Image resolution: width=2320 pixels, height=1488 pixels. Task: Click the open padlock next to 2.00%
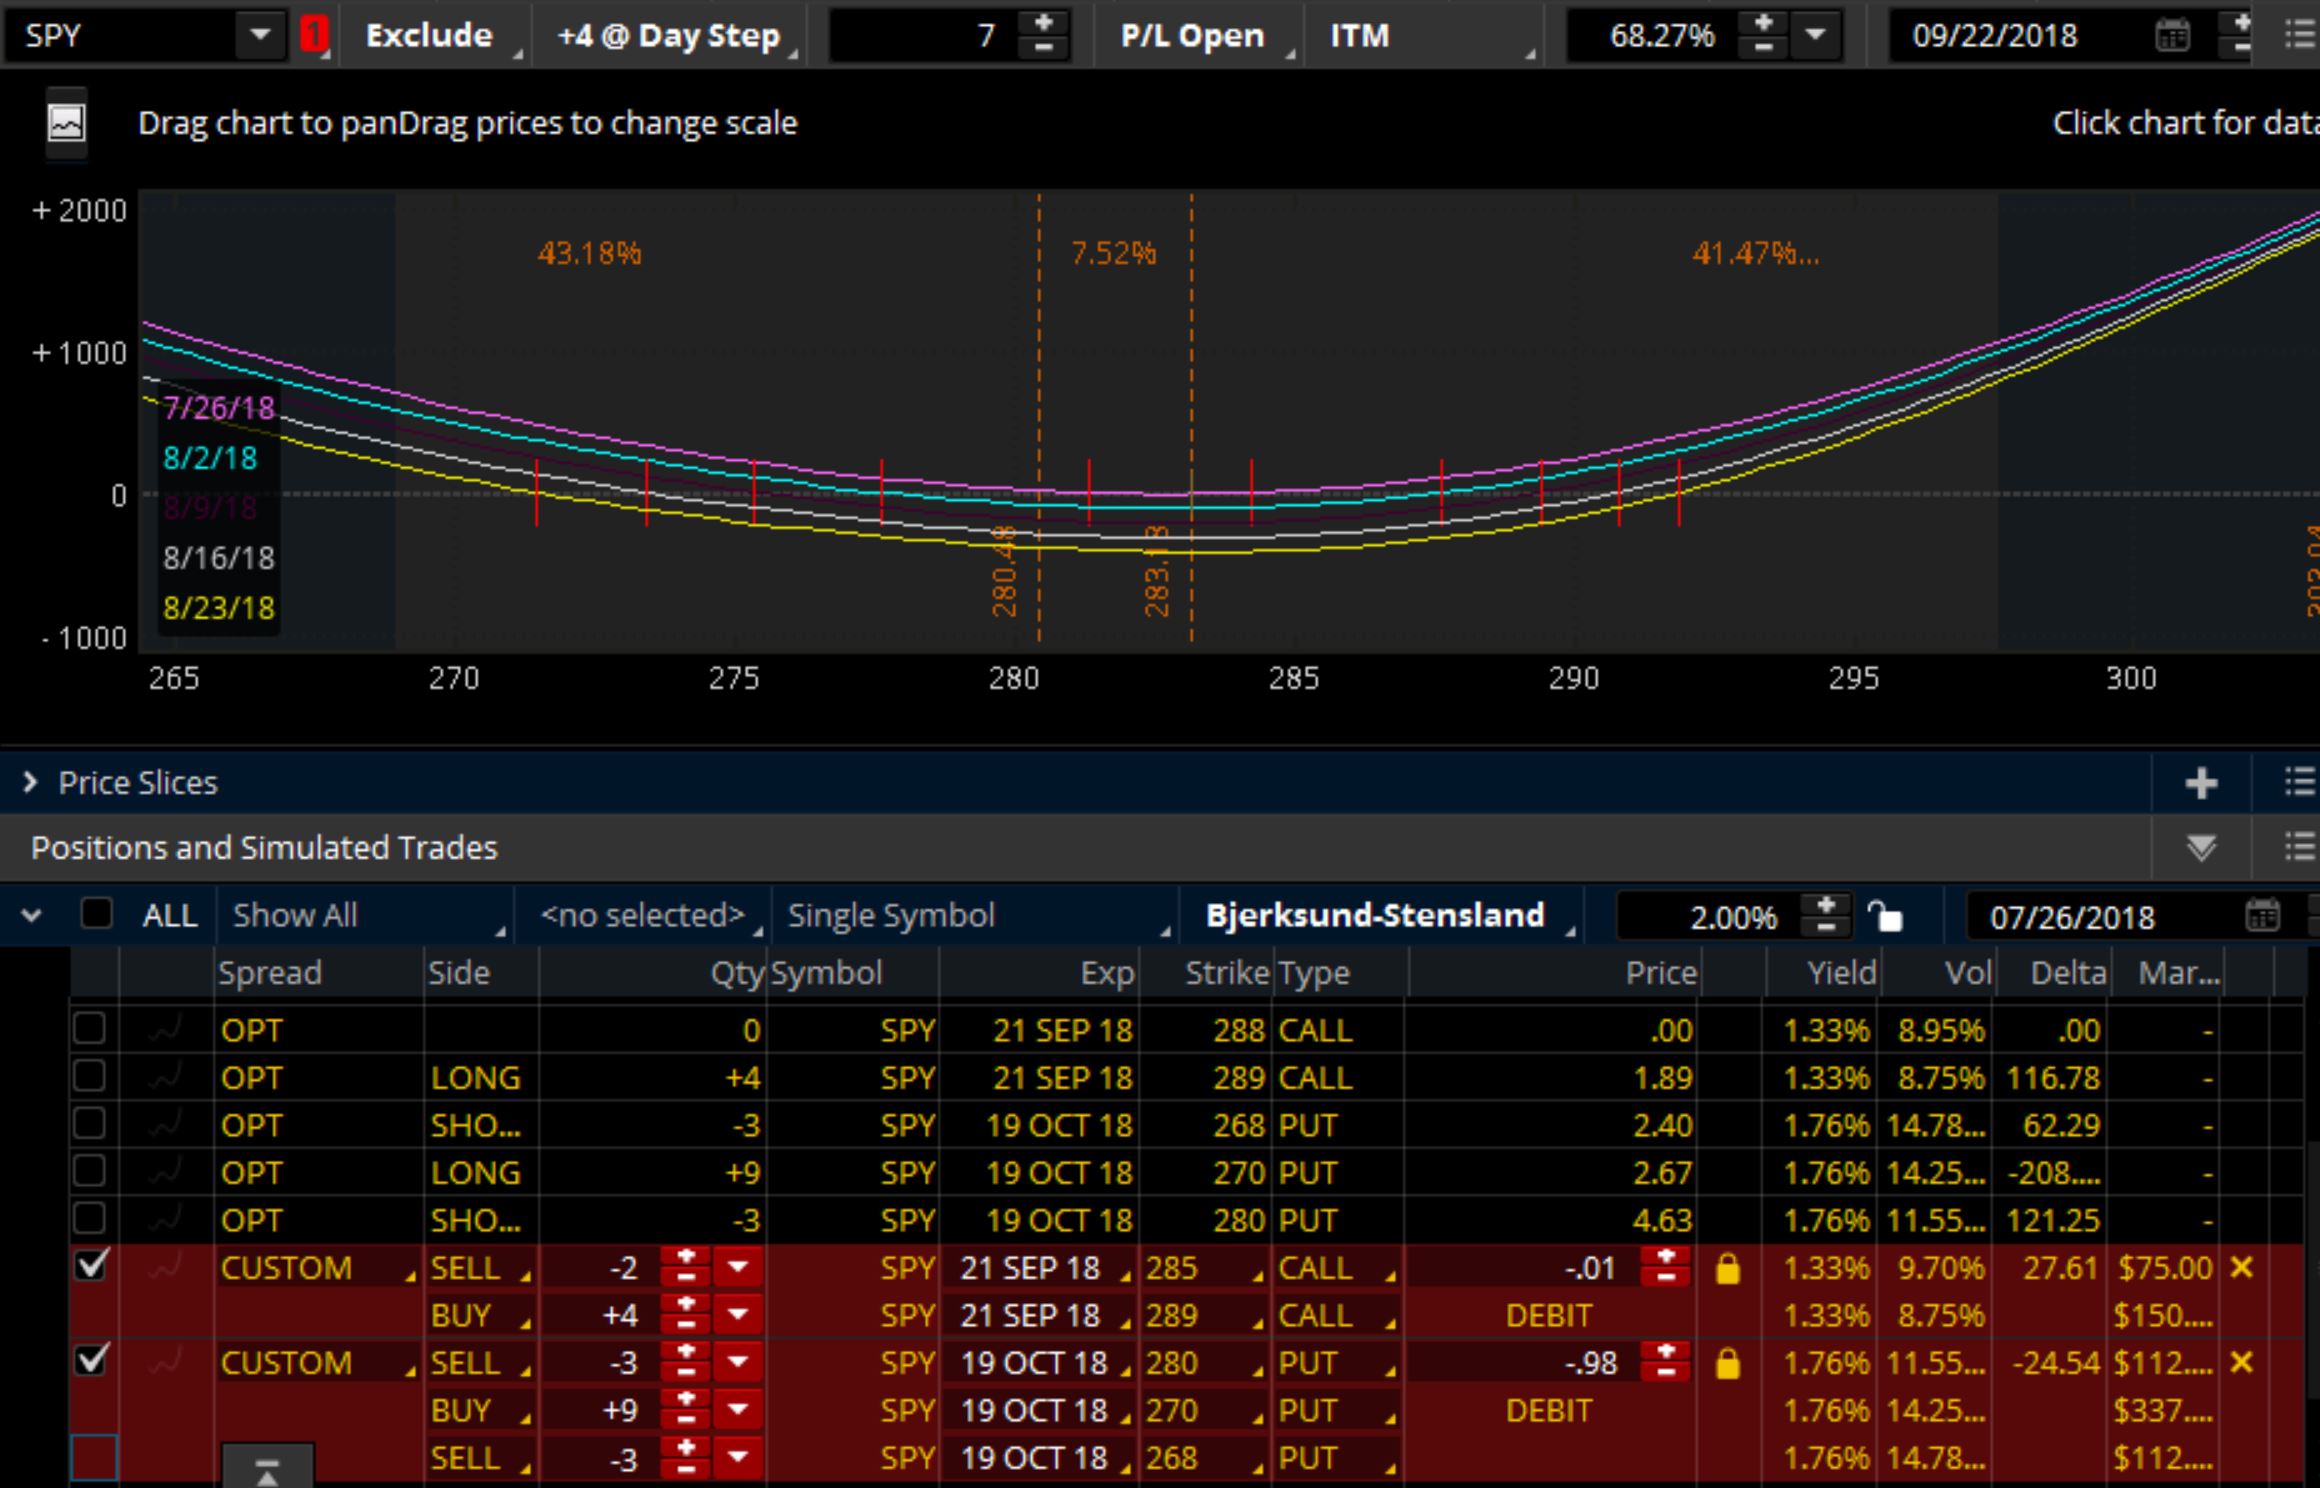click(1885, 916)
